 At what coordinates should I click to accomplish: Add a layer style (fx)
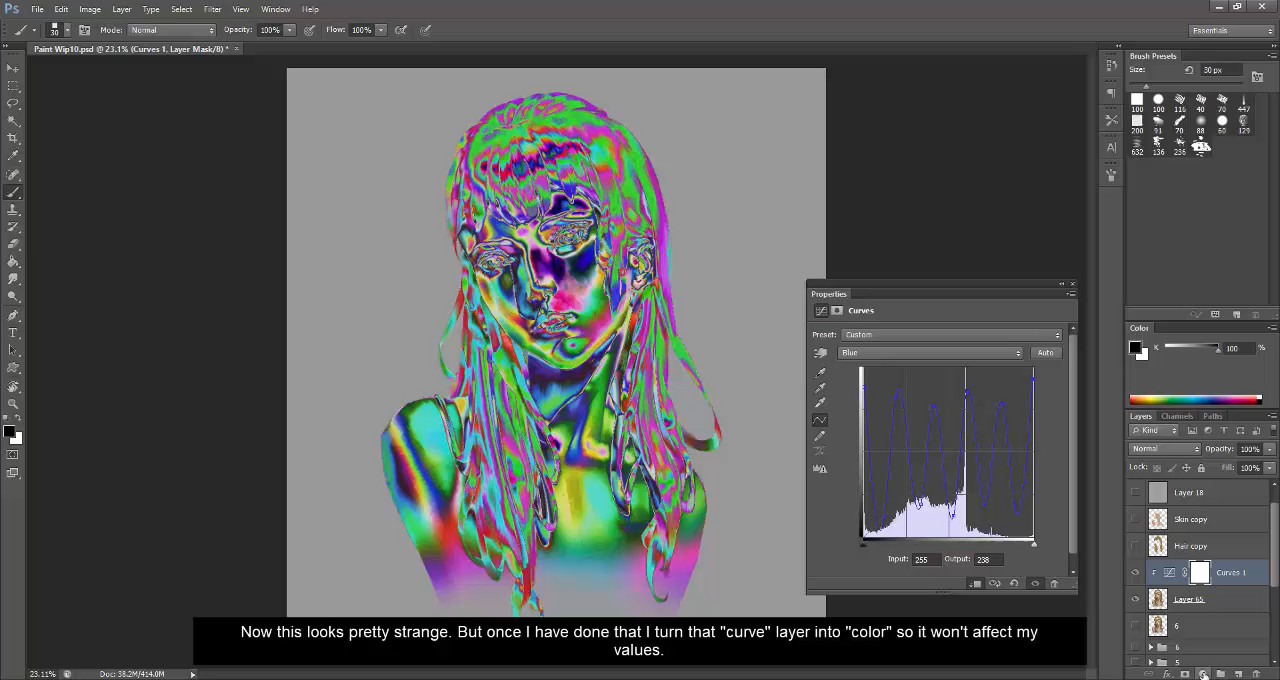point(1166,674)
